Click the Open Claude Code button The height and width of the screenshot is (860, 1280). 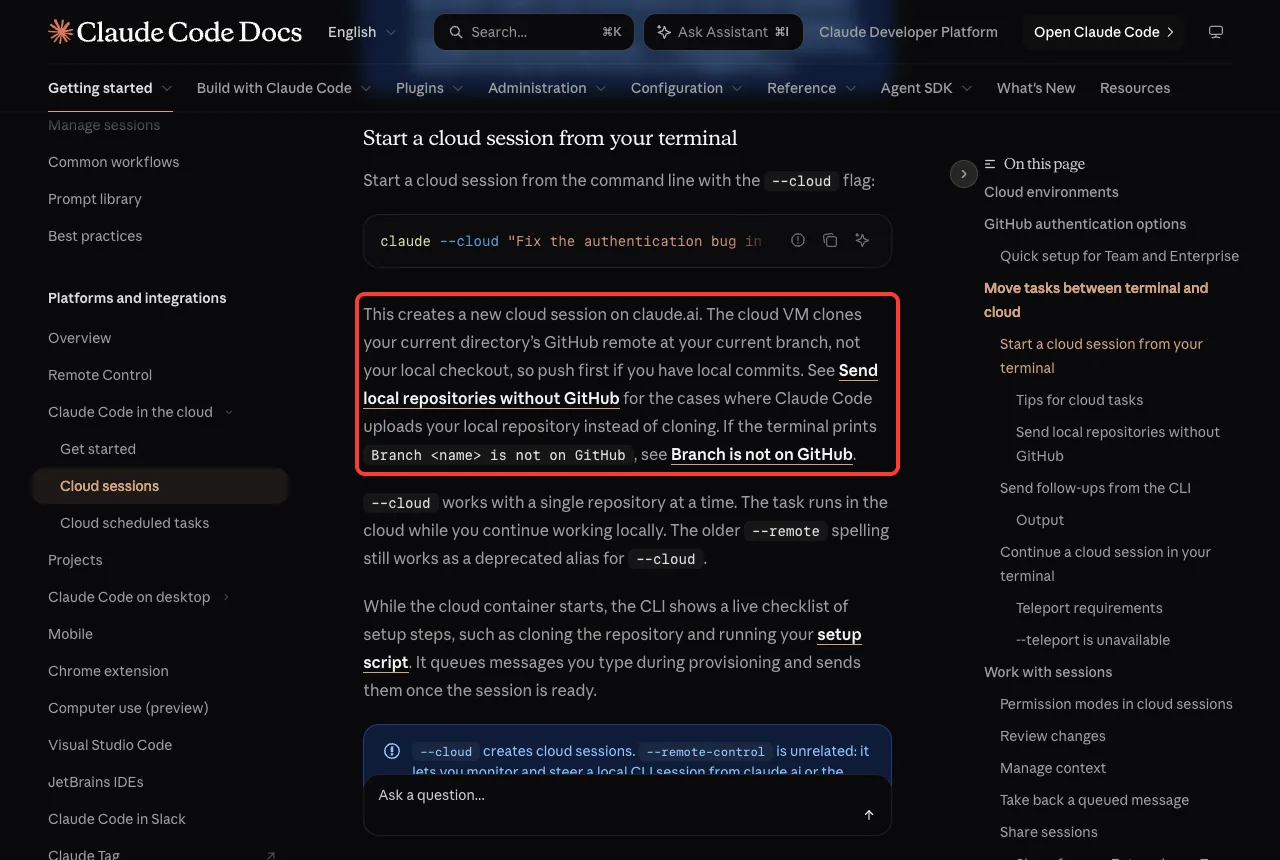[1103, 32]
